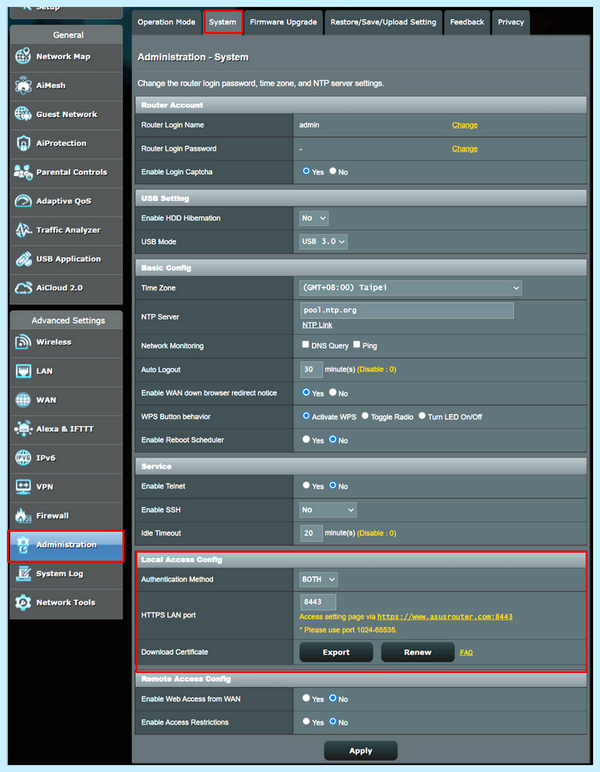
Task: Click Change for Router Login Password
Action: coord(465,149)
